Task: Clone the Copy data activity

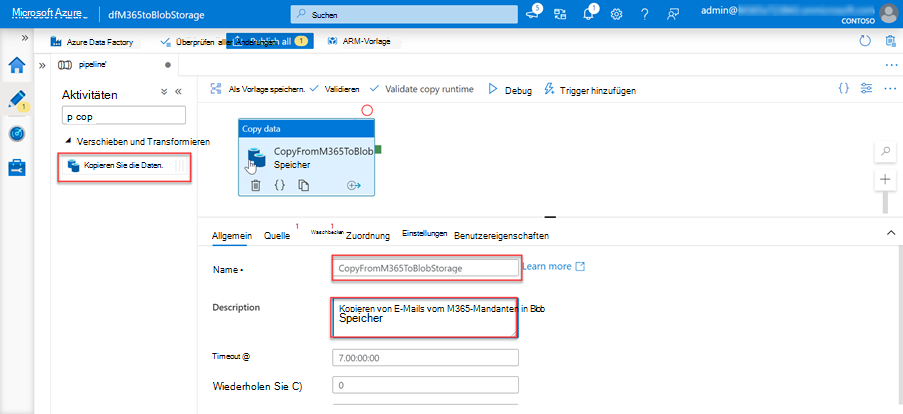Action: tap(304, 185)
